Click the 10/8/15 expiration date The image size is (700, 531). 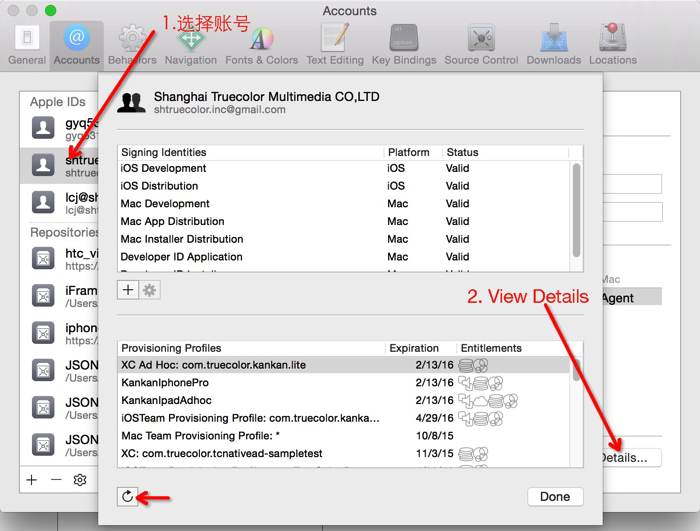click(434, 436)
